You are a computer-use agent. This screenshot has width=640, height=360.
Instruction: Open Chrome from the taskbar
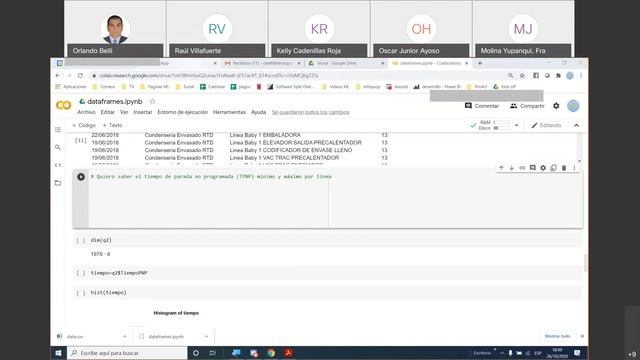271,353
